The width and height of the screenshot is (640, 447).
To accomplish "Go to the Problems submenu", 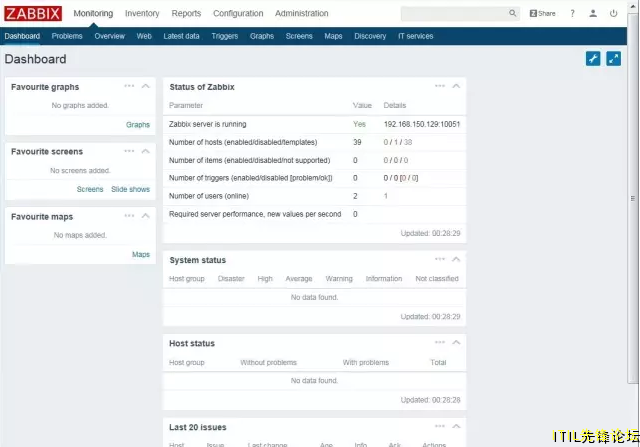I will pyautogui.click(x=67, y=36).
